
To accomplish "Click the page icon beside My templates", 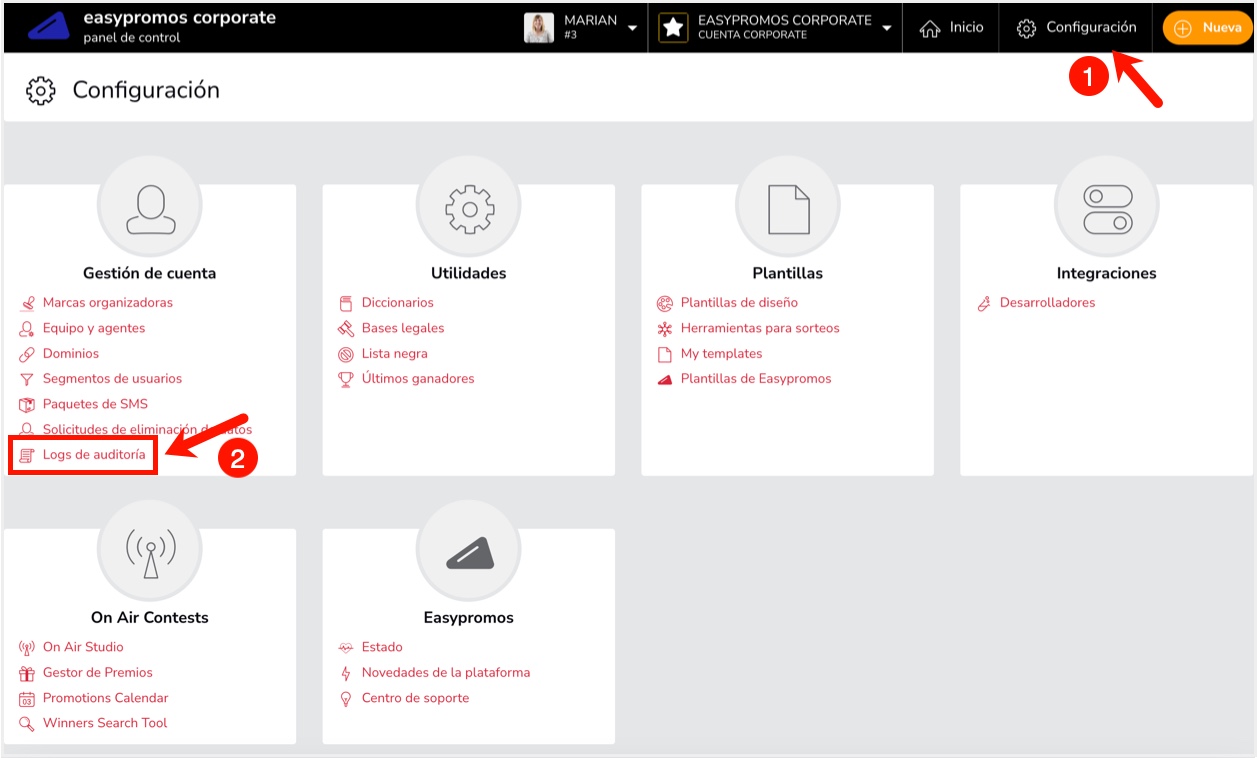I will click(665, 354).
